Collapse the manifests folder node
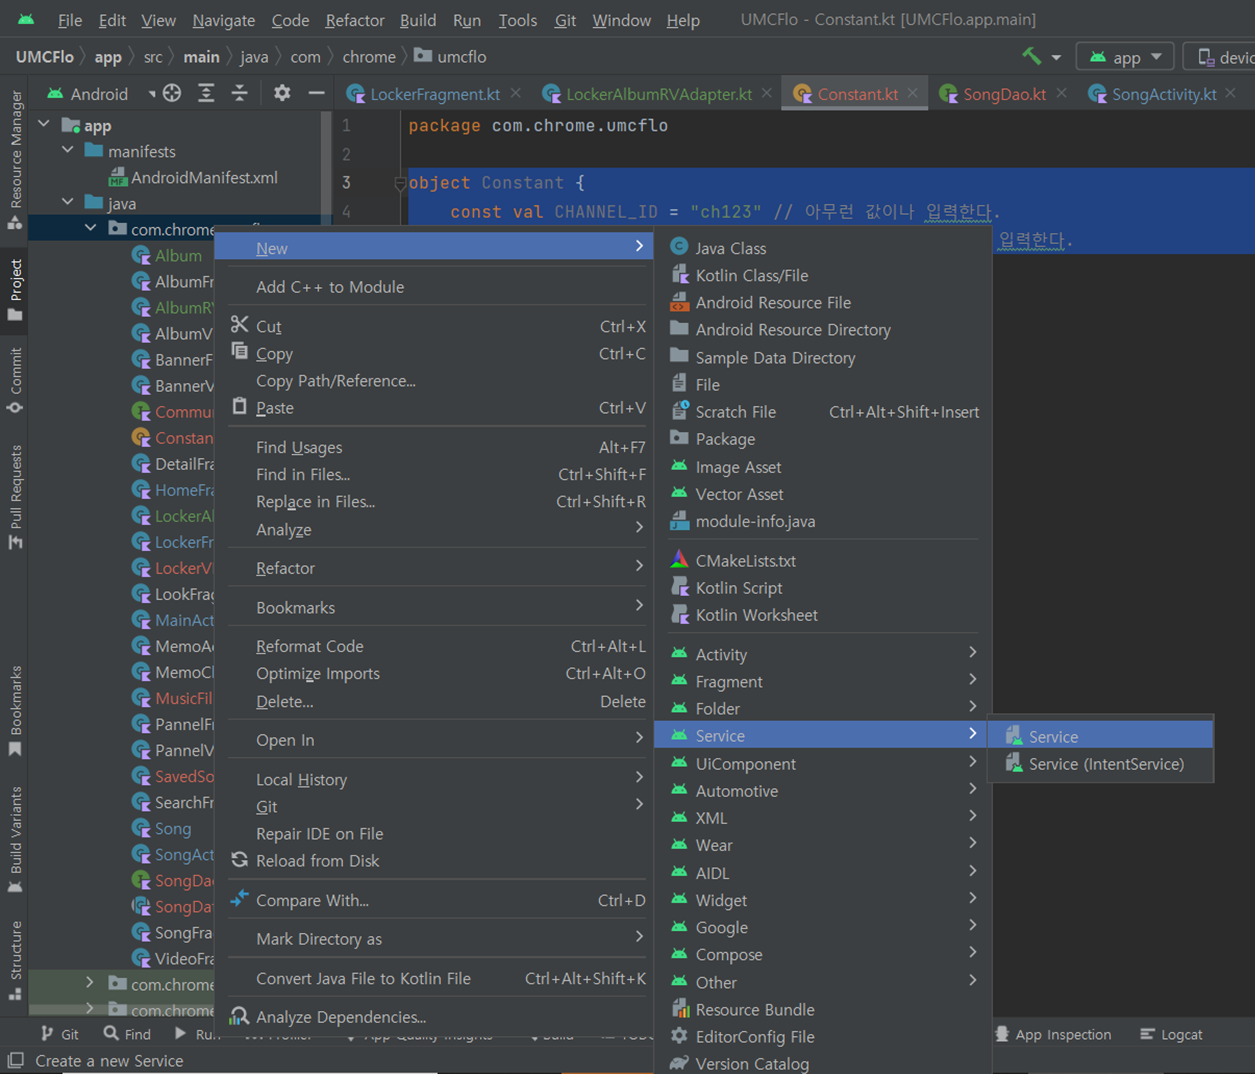Screen dimensions: 1255x1074 tap(68, 150)
